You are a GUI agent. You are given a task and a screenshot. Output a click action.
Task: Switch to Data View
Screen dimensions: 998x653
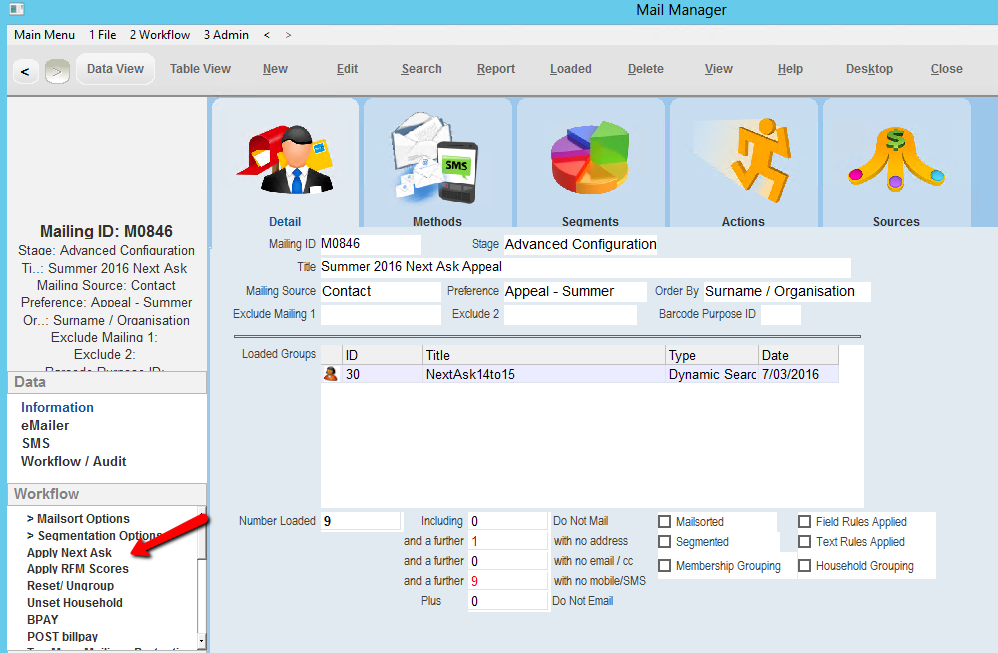click(115, 69)
